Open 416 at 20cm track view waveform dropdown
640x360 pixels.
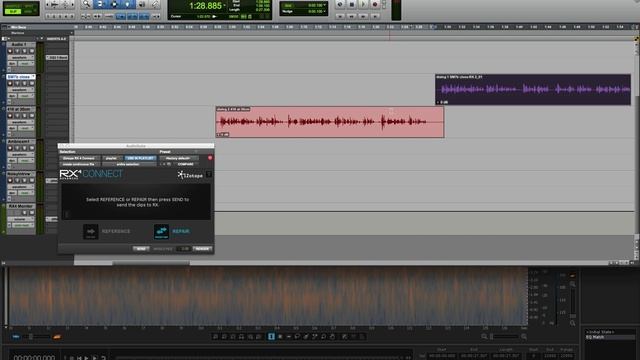point(20,122)
